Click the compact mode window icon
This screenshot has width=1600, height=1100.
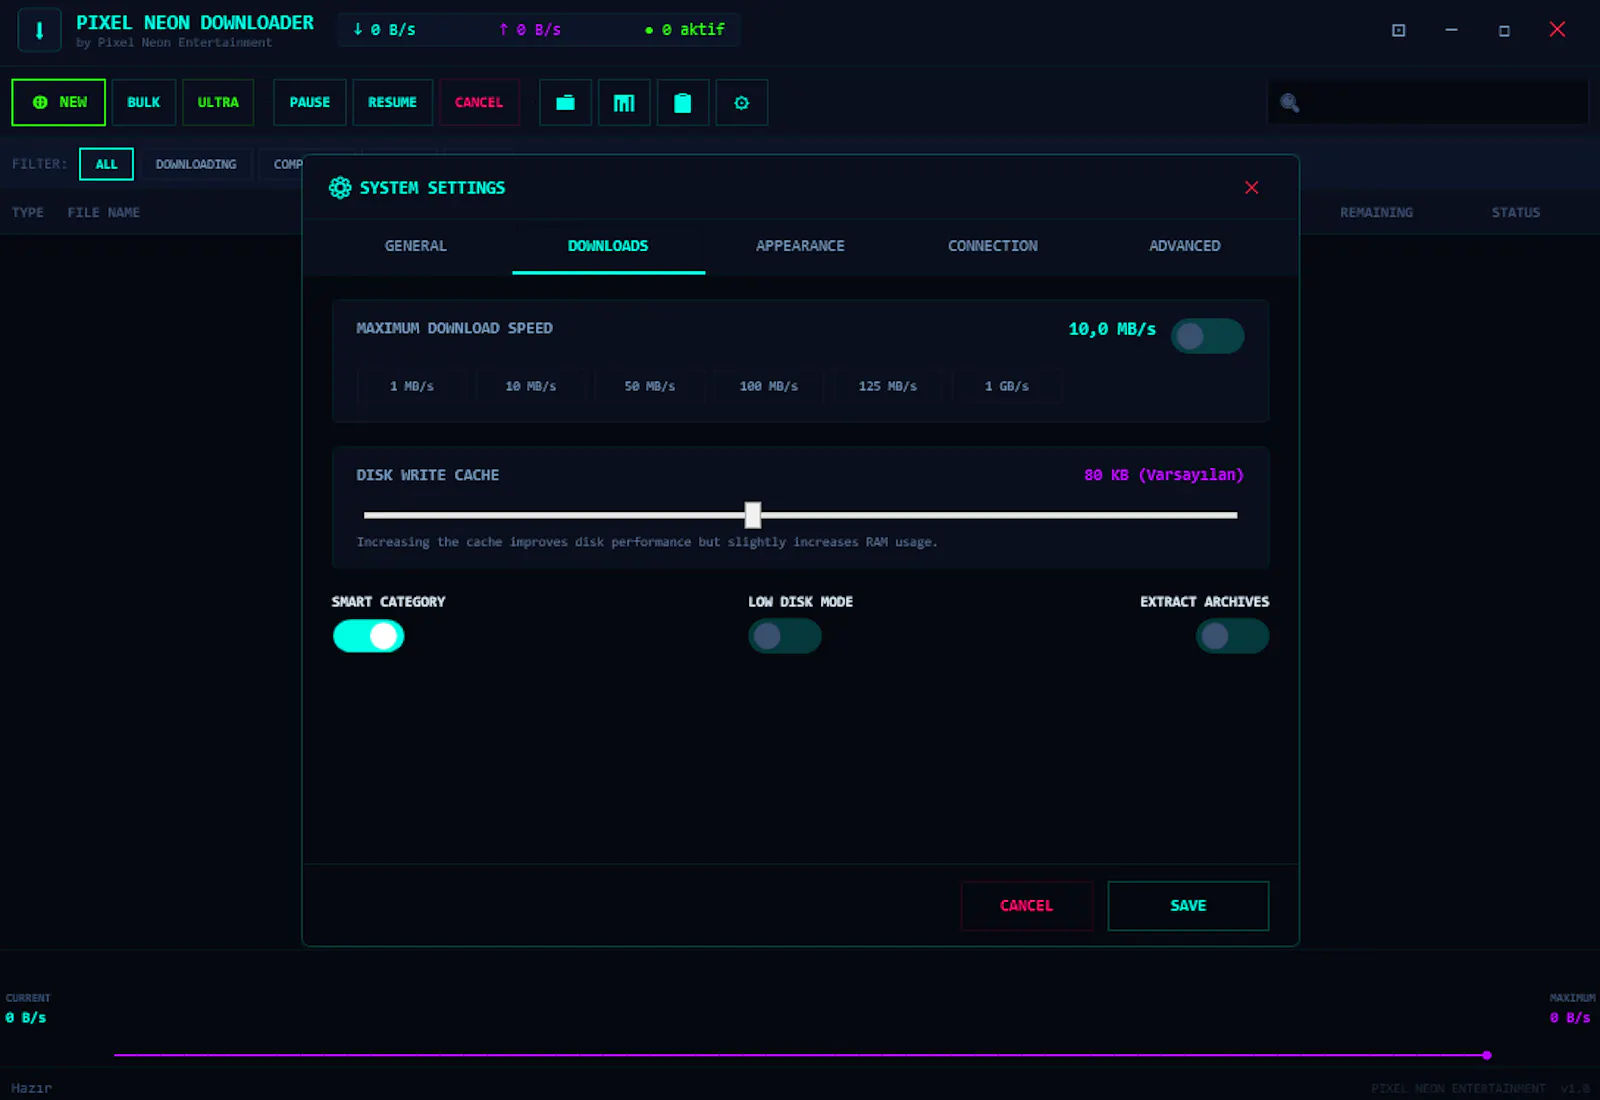1399,30
